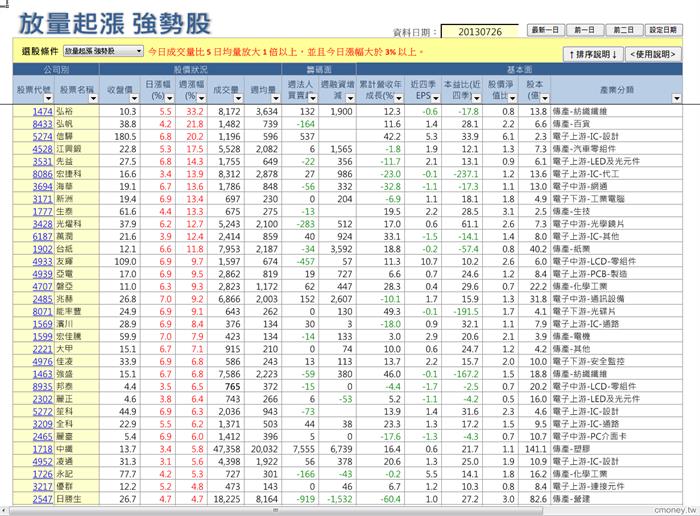Open stock code link 1726
Image resolution: width=700 pixels, height=516 pixels.
(42, 474)
